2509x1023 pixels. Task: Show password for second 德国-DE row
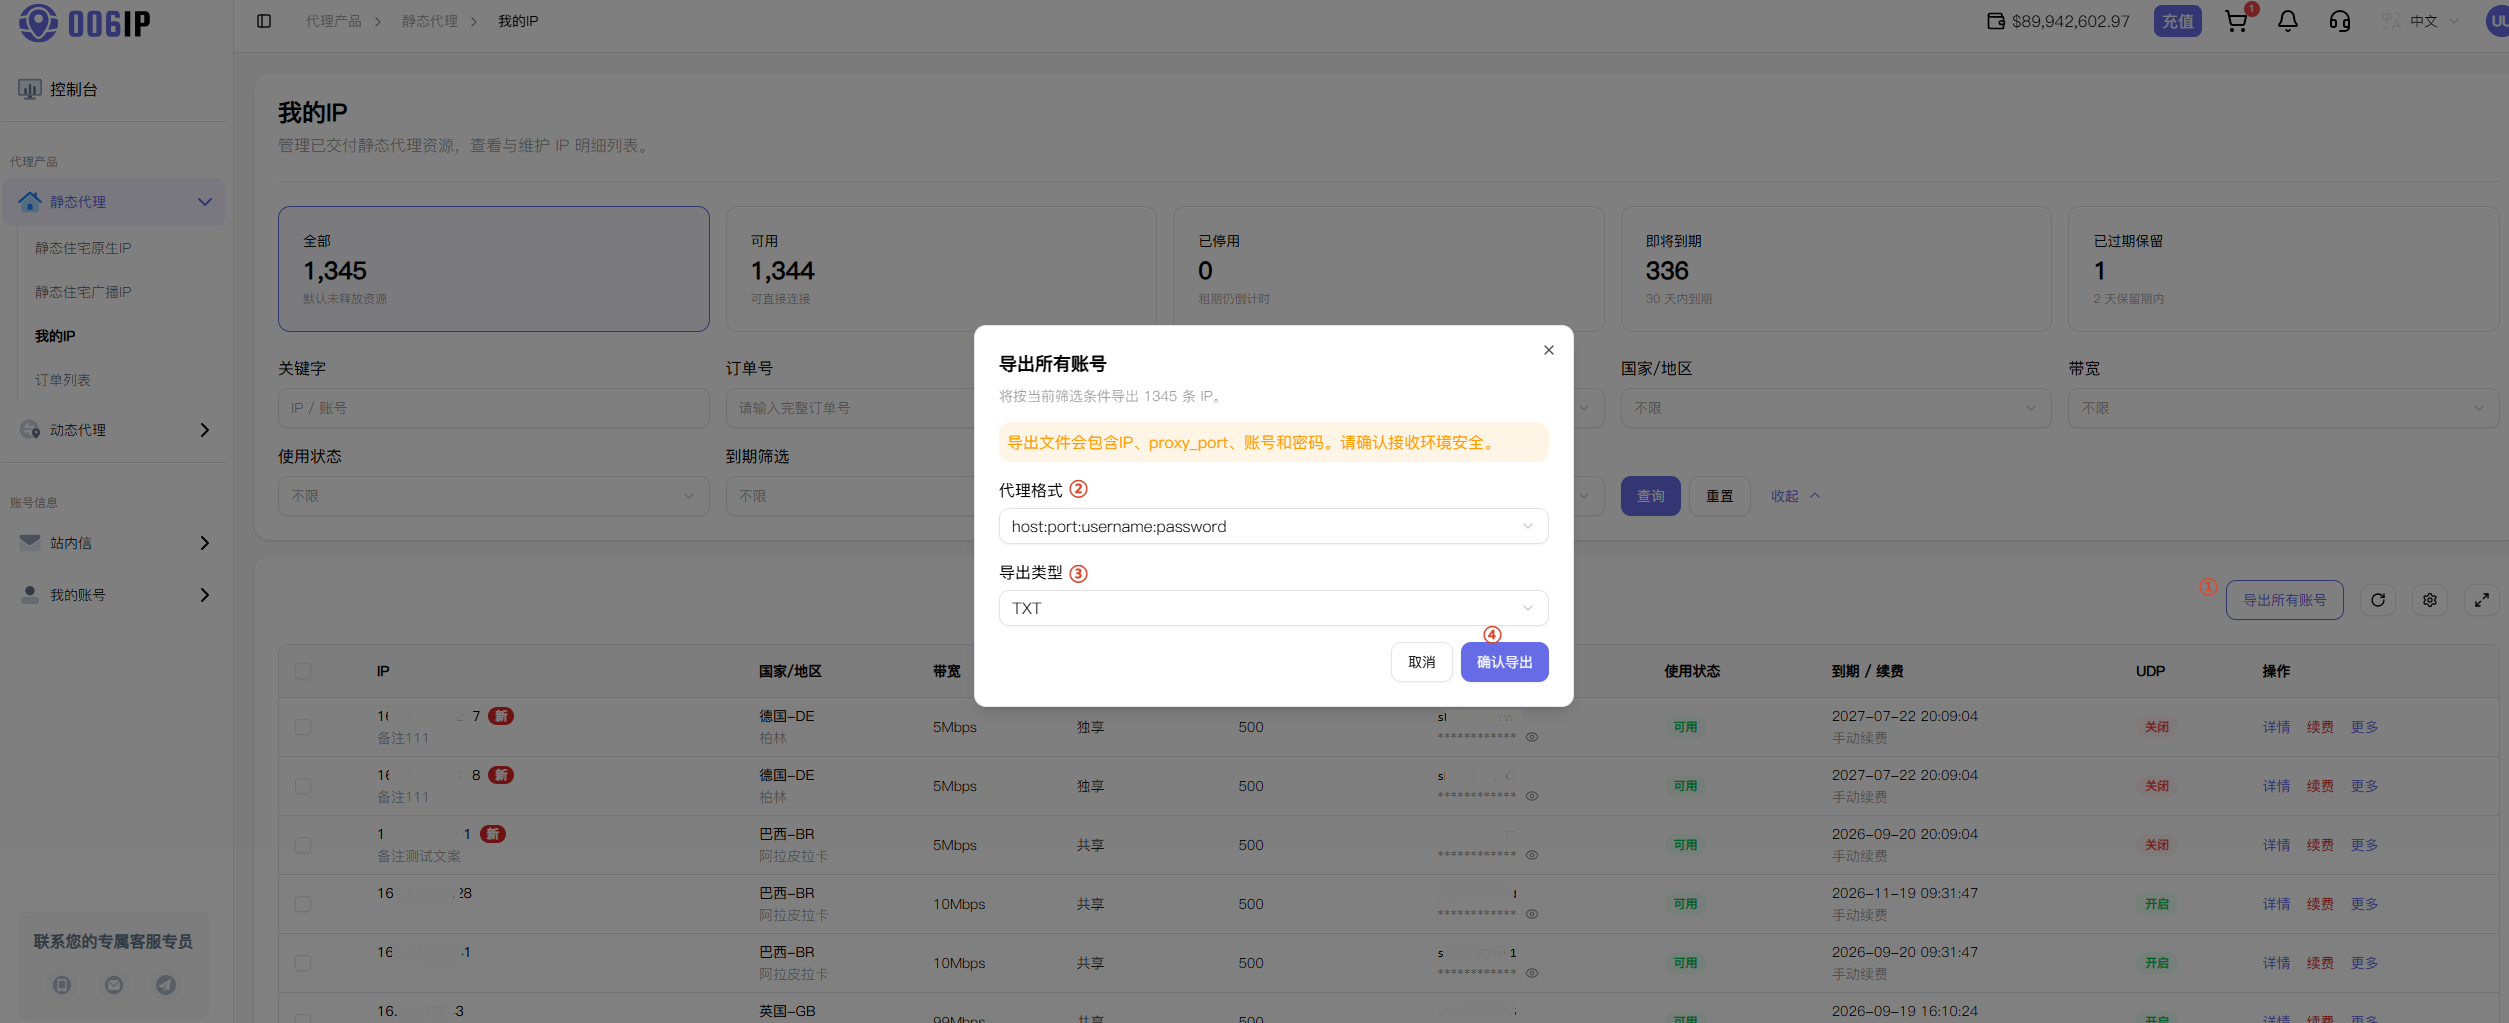(1532, 796)
